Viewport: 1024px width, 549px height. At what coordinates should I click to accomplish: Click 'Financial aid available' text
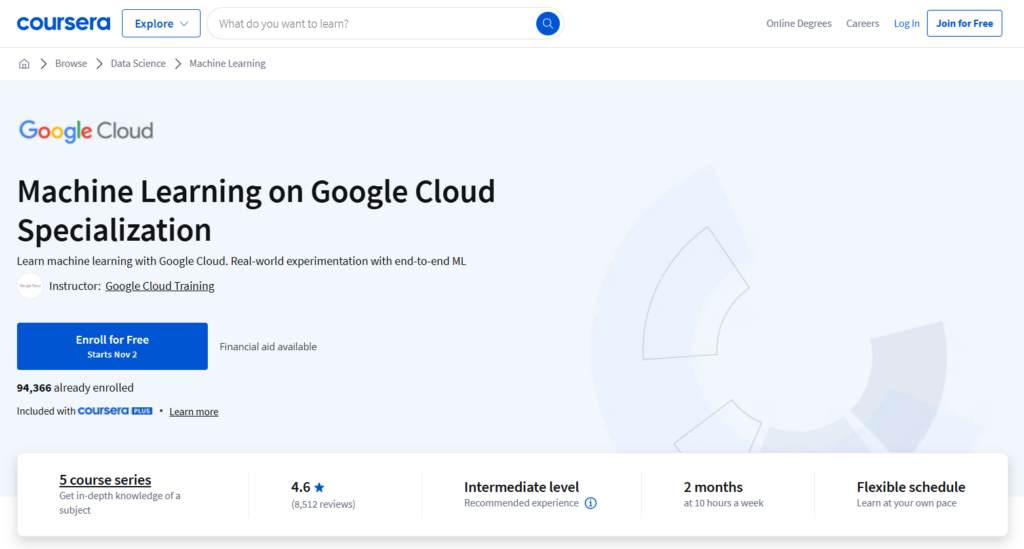(x=268, y=347)
